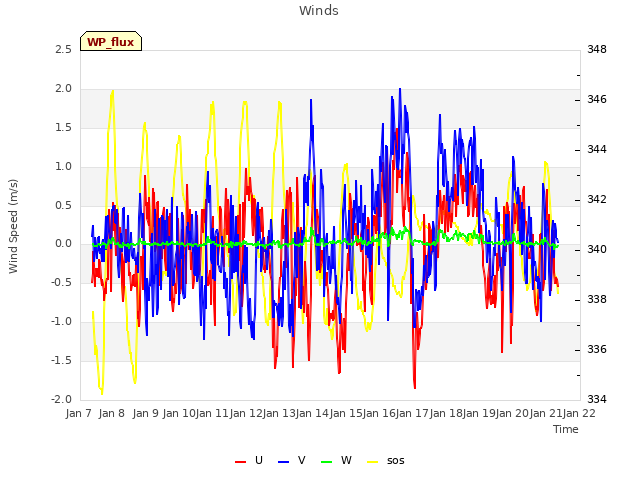
Task: Click the 340 right axis value
Action: point(597,249)
